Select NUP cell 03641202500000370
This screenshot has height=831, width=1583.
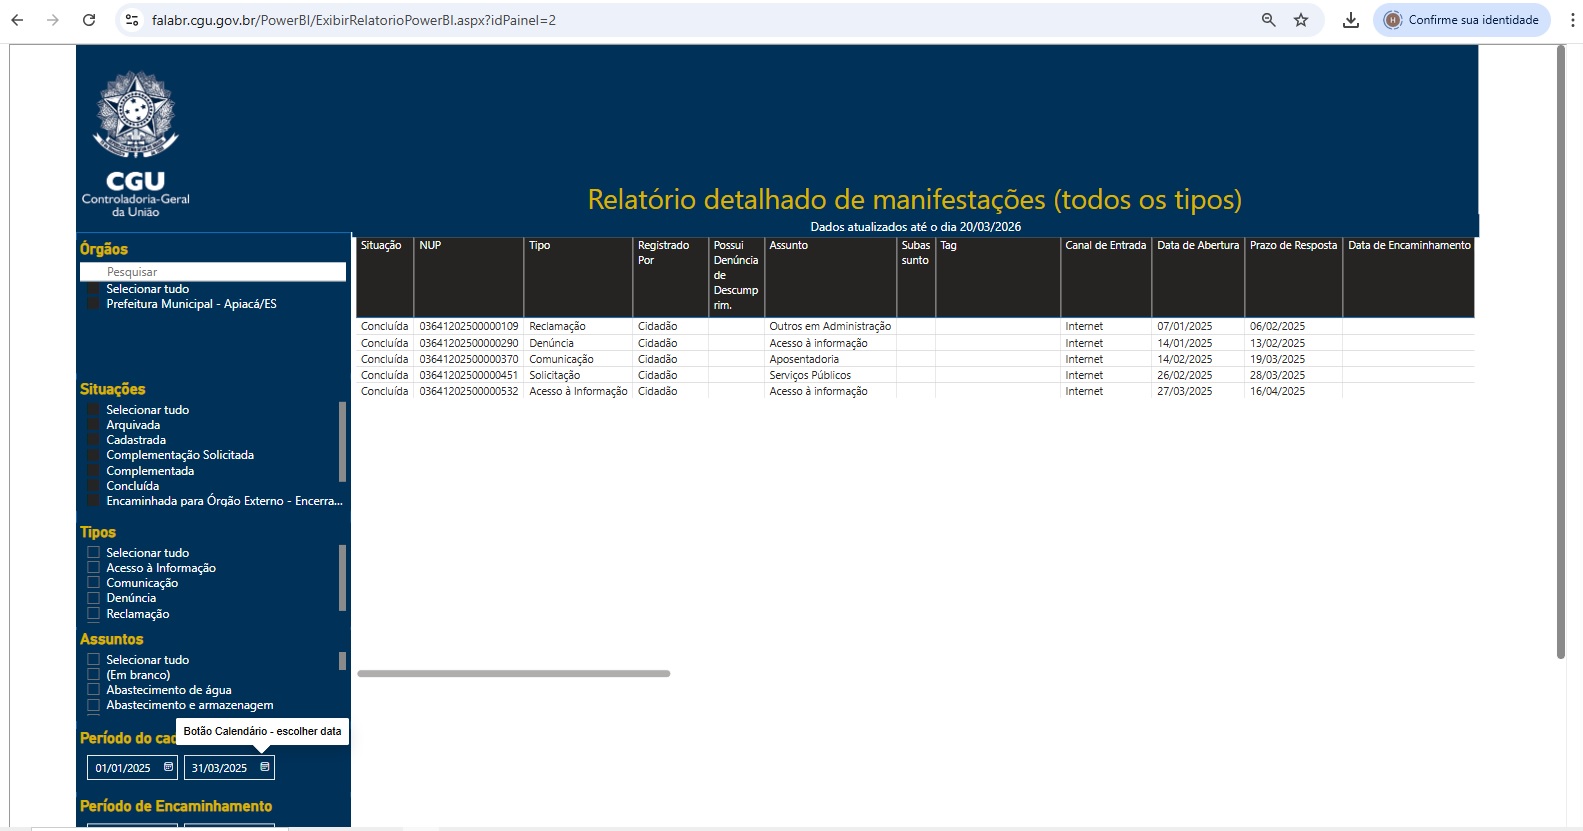[x=469, y=359]
